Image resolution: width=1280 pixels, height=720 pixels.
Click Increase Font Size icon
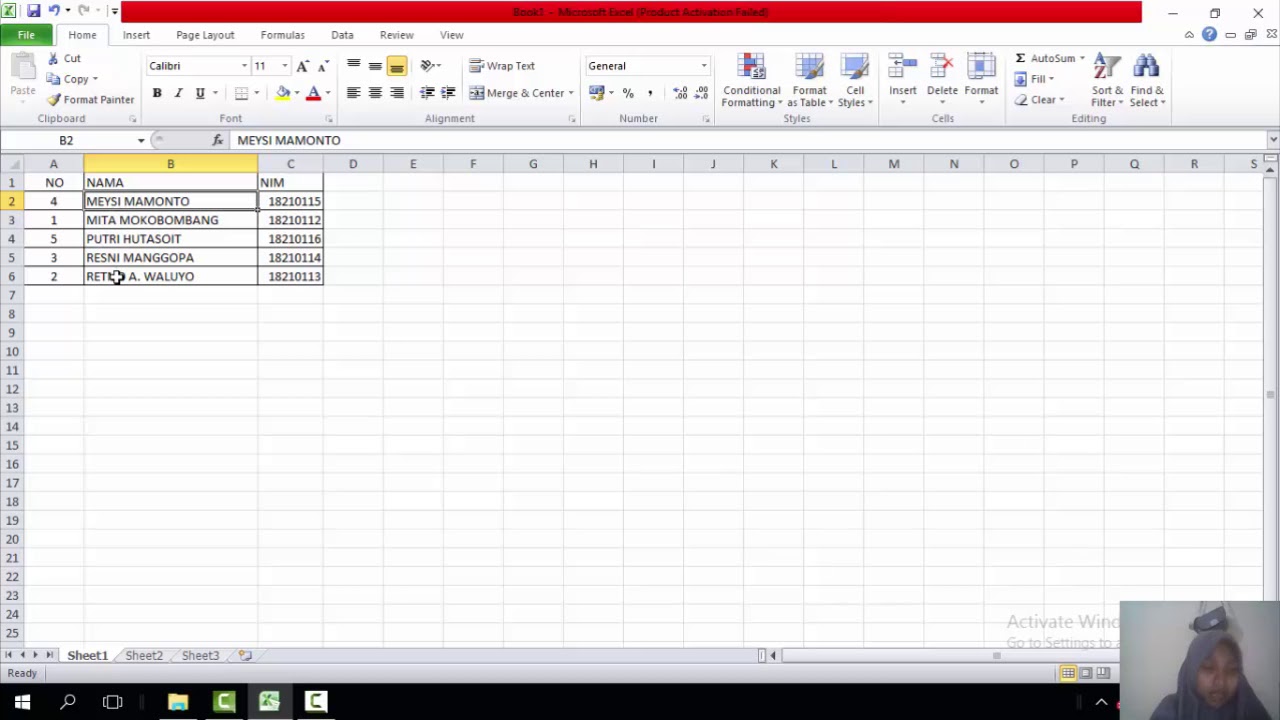303,66
